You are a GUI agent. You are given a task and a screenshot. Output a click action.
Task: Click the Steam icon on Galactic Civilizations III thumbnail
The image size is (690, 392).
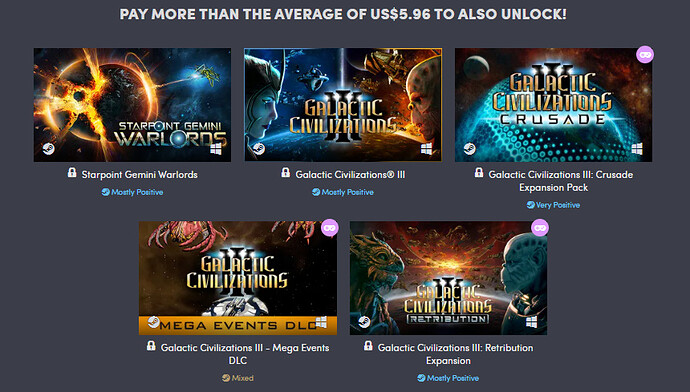coord(259,149)
